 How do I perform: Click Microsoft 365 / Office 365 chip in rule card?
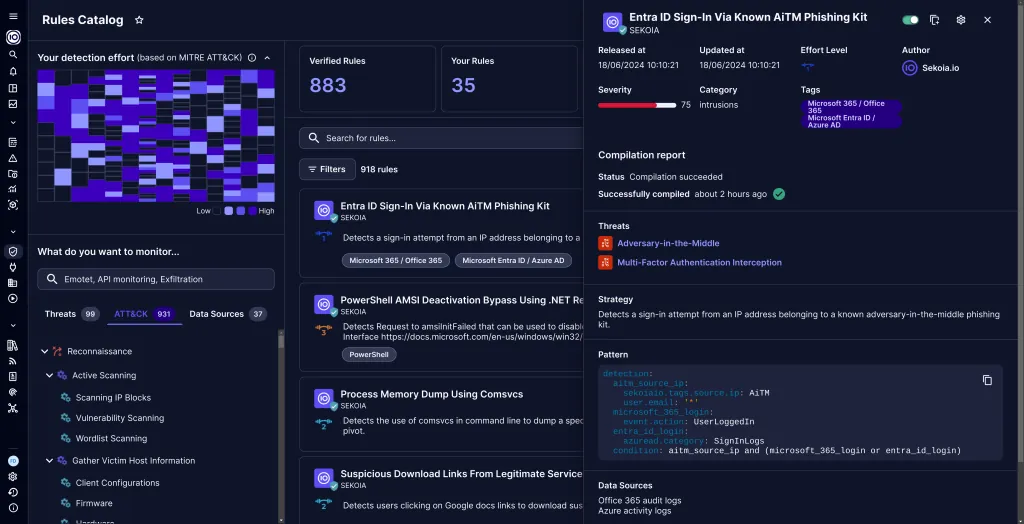pos(396,261)
